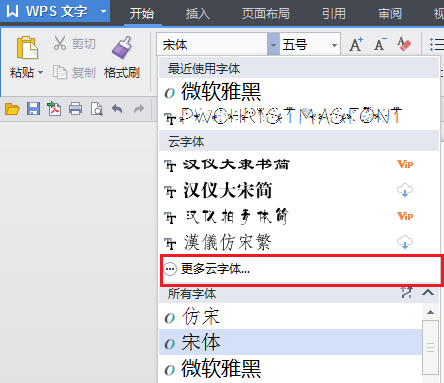Open the font name dropdown arrow

point(273,44)
